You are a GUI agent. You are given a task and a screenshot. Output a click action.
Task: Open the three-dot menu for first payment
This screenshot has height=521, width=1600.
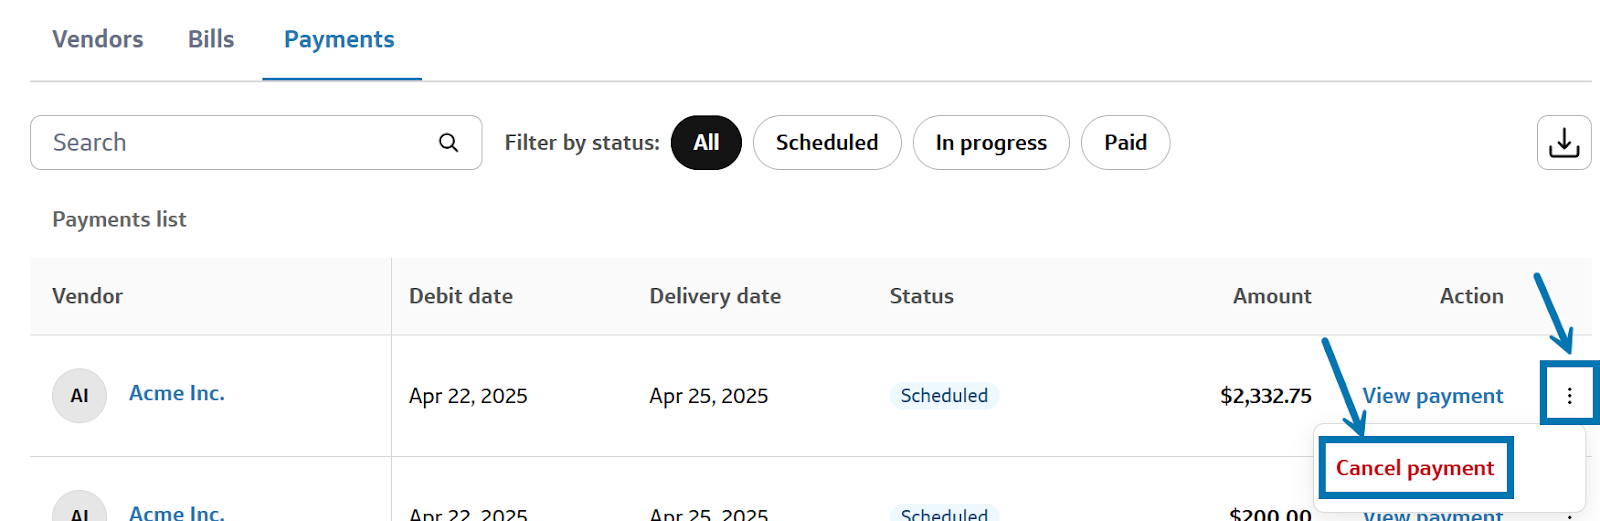tap(1569, 396)
